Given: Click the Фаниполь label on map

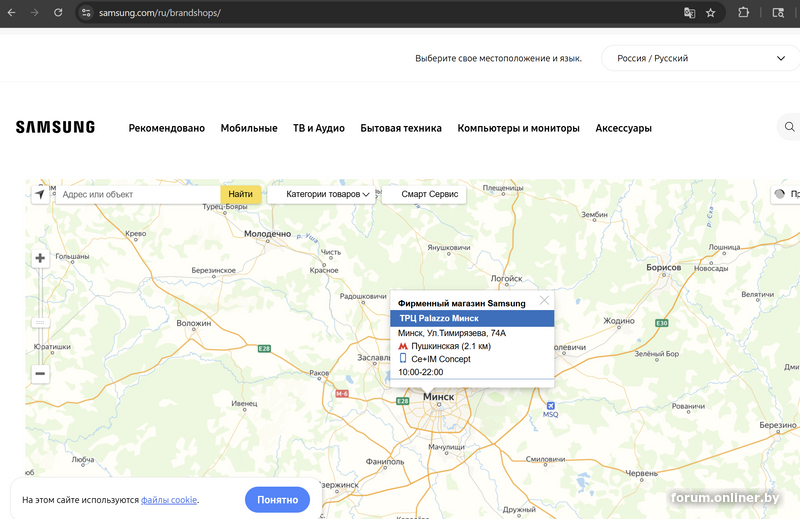Looking at the screenshot, I should pyautogui.click(x=385, y=461).
